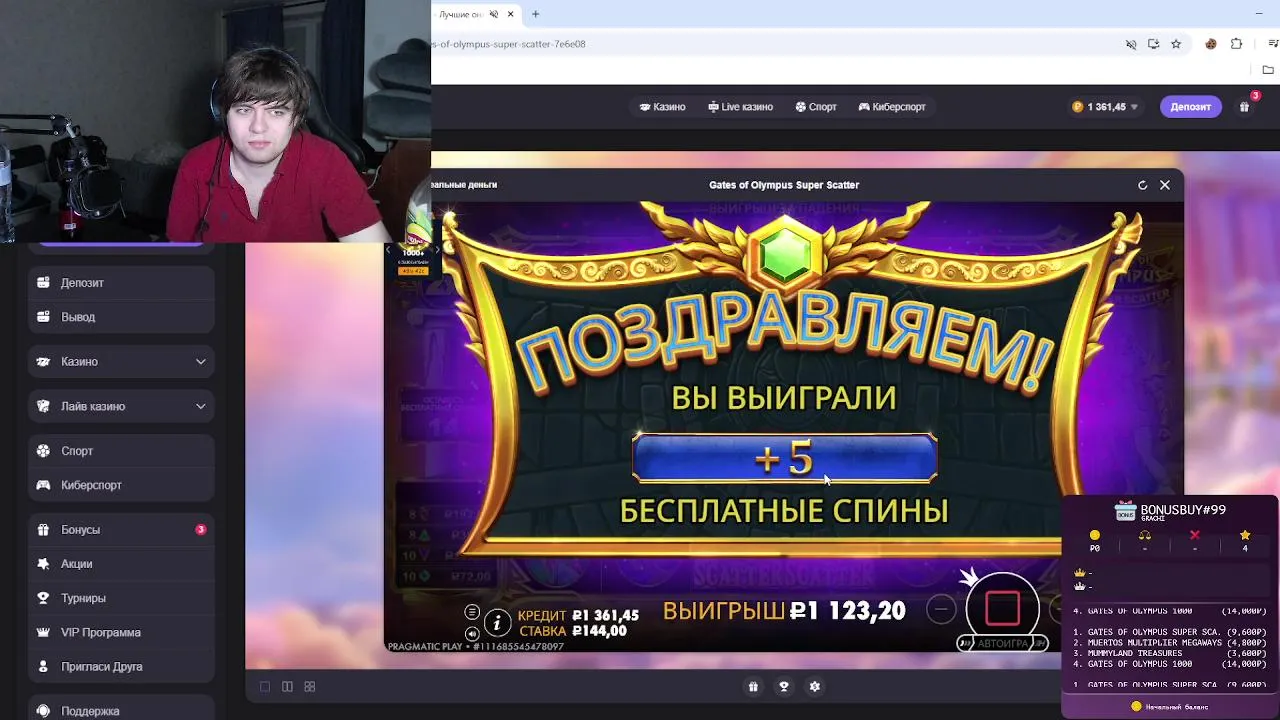Open the media control icon in browser toolbar

[1273, 44]
